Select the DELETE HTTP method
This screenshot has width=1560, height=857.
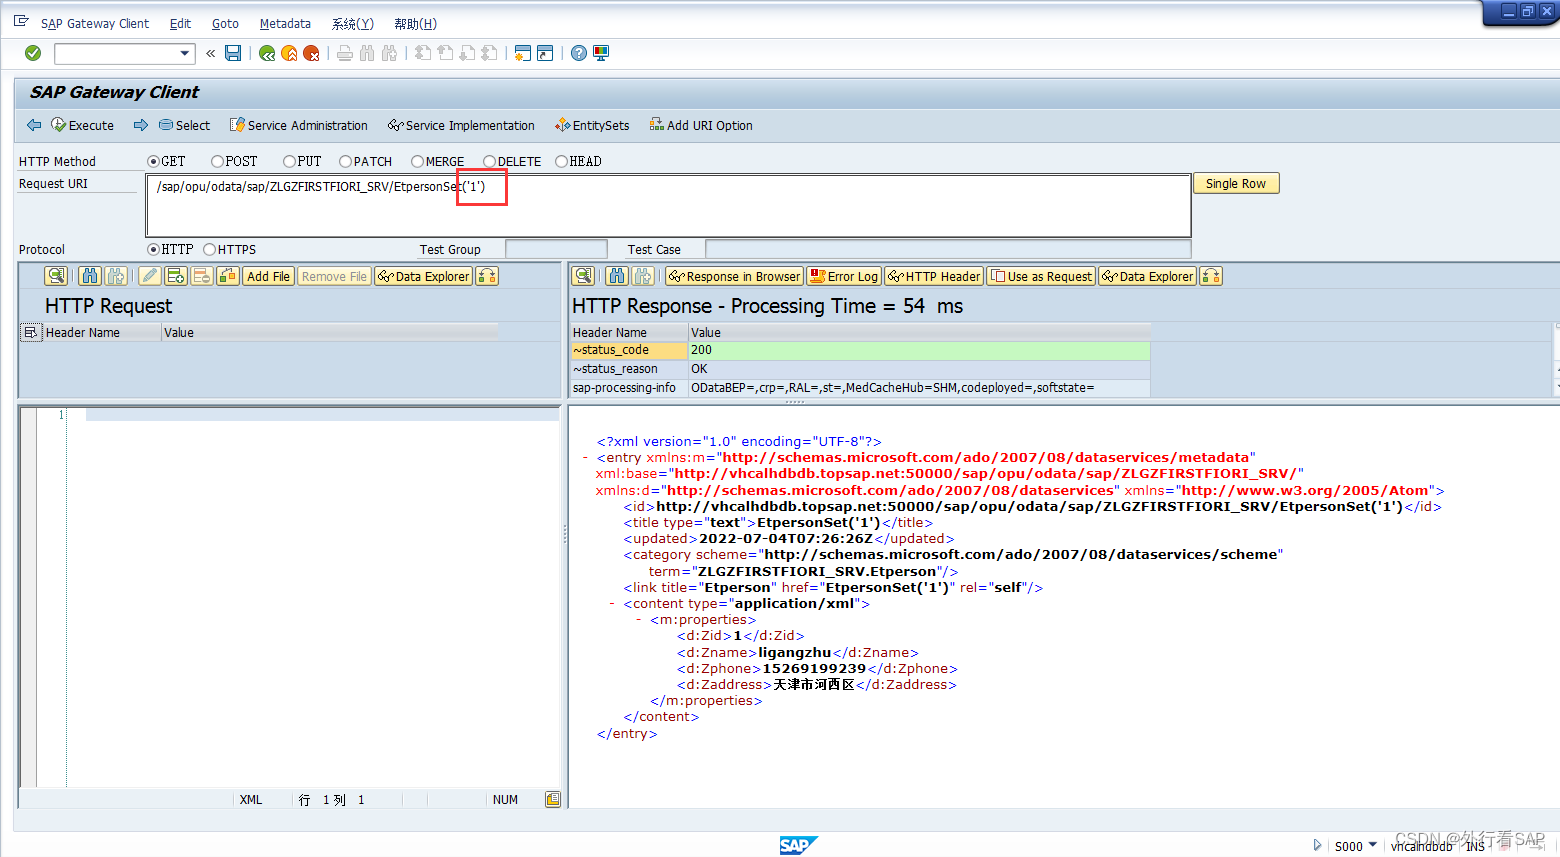tap(489, 161)
